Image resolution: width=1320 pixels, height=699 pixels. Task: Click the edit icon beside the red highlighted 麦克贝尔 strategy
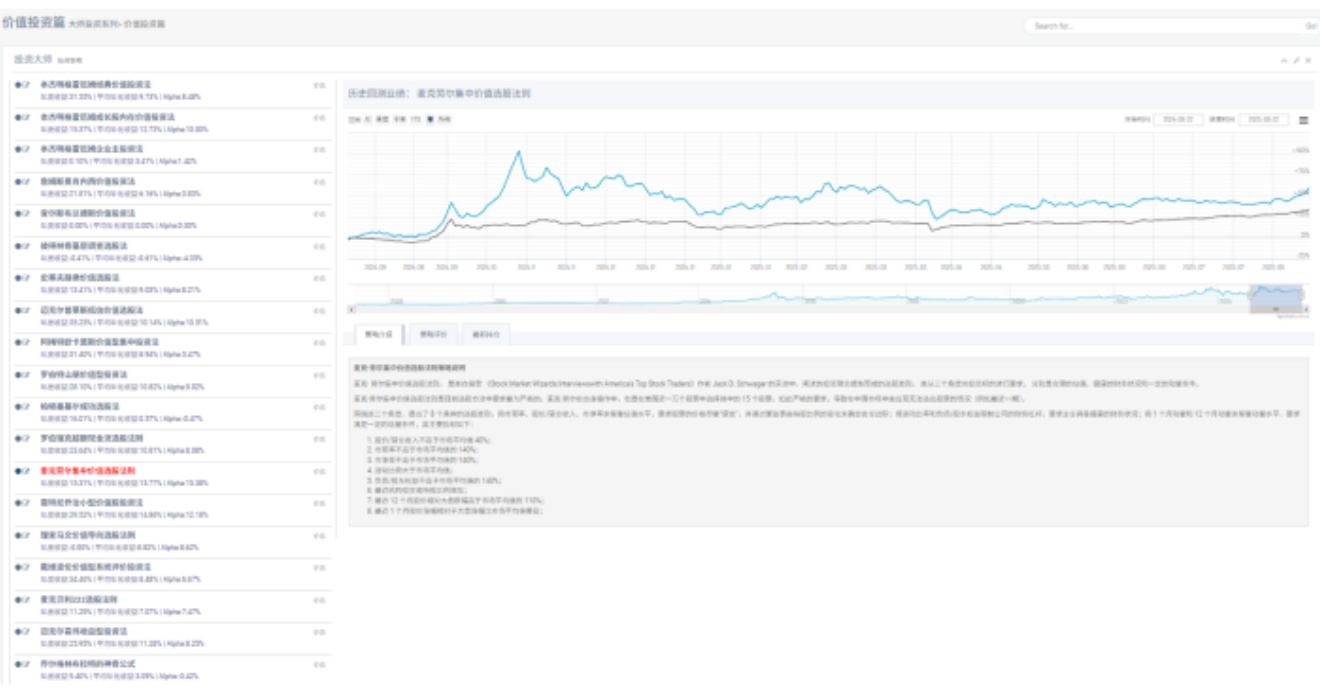pyautogui.click(x=25, y=470)
